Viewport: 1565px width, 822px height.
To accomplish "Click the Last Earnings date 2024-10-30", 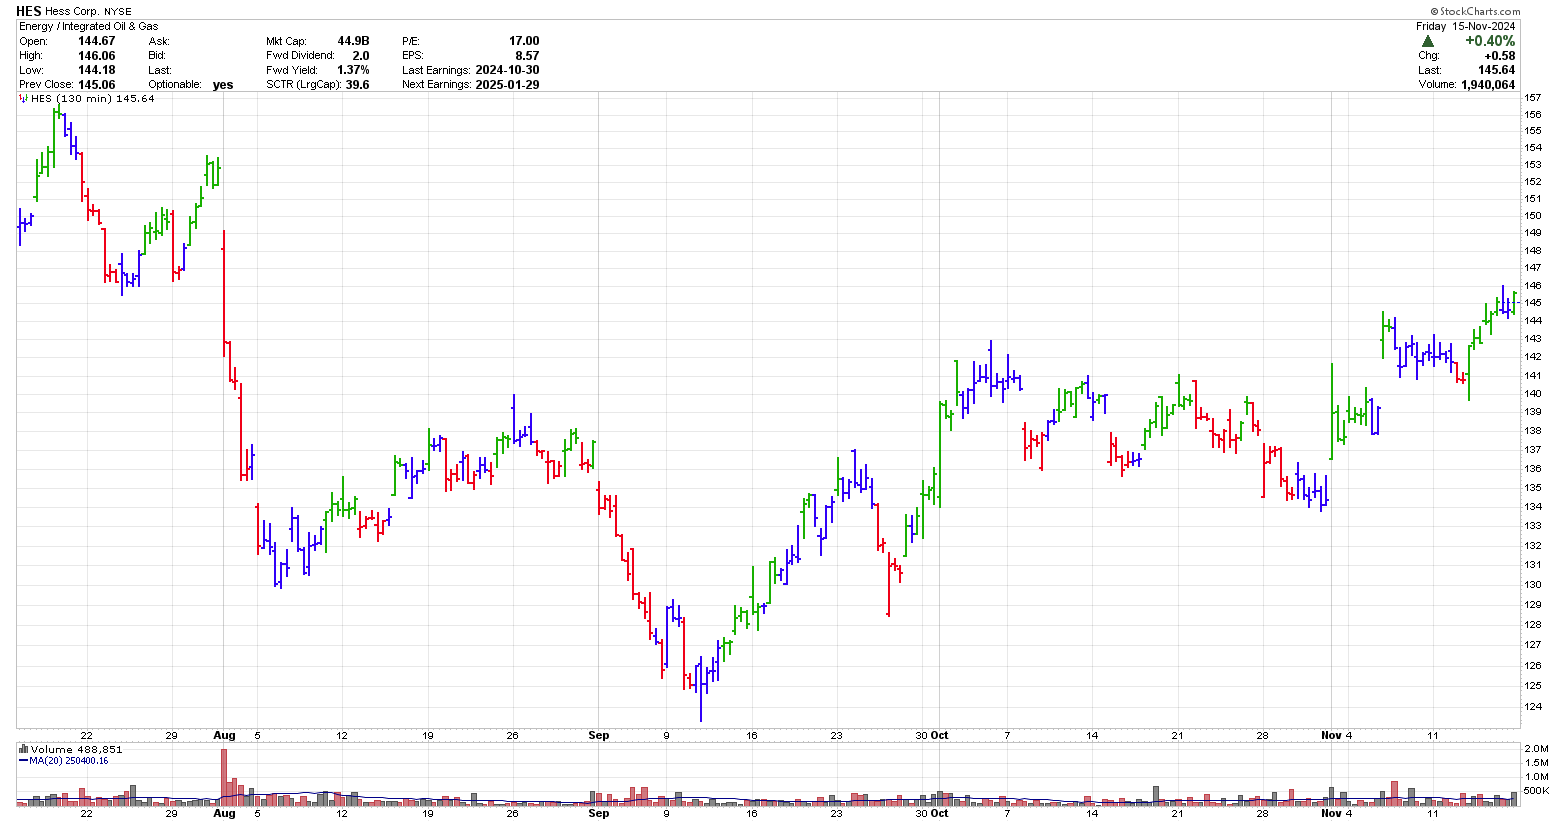I will coord(508,70).
